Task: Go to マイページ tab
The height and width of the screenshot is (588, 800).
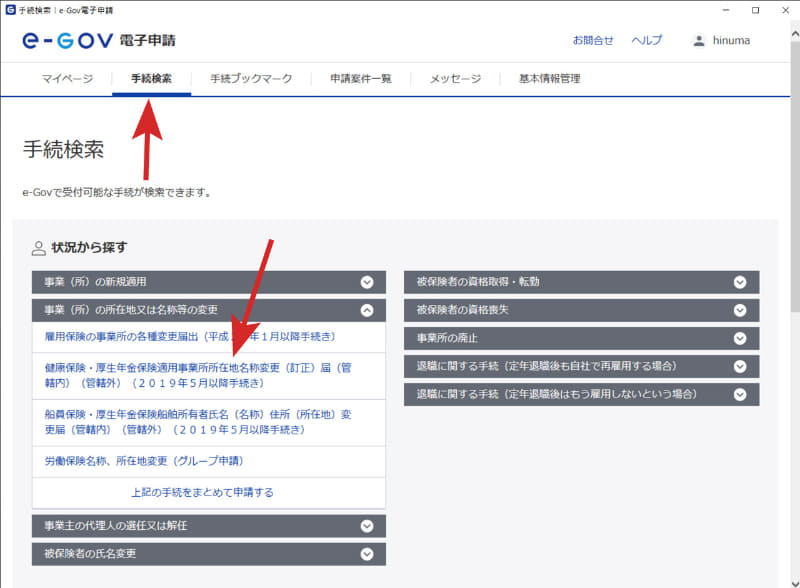Action: [x=67, y=79]
